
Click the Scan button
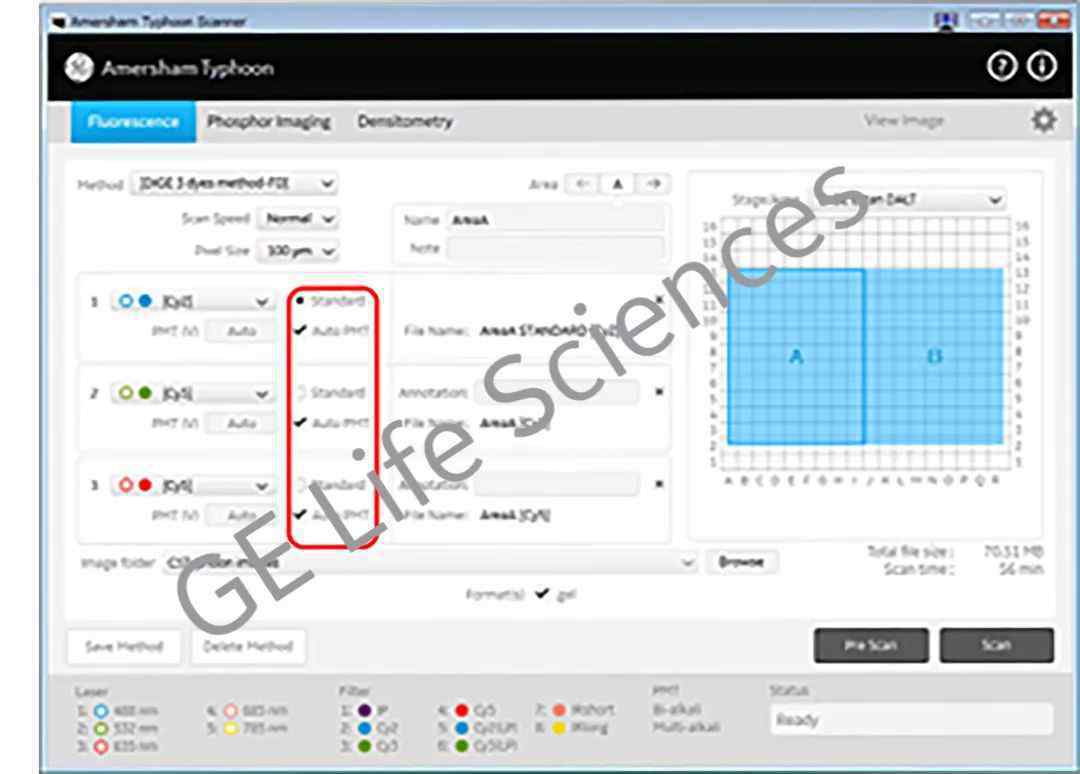pos(997,645)
